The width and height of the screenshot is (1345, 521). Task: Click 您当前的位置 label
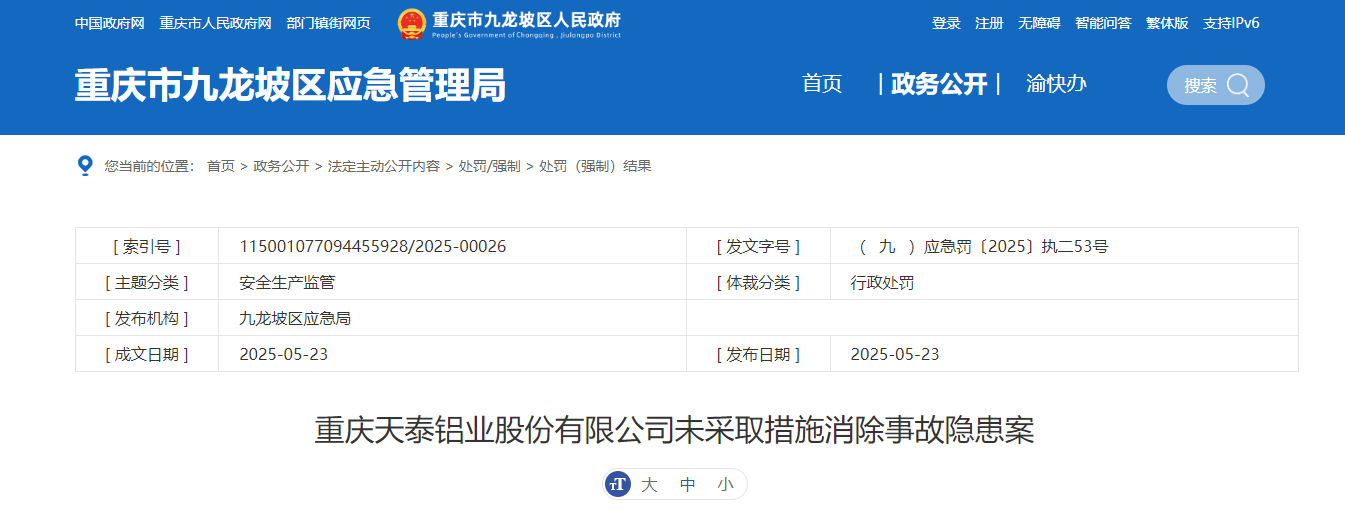[149, 166]
